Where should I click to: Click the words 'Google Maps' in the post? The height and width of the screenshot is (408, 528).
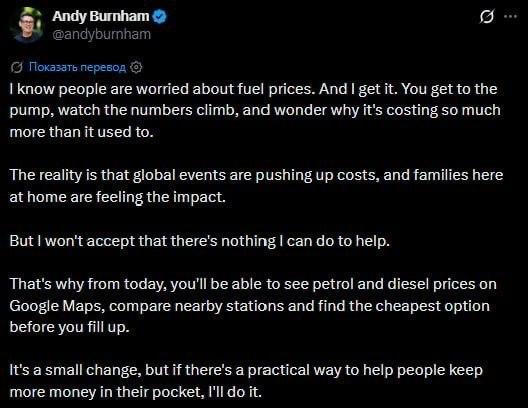[x=56, y=306]
